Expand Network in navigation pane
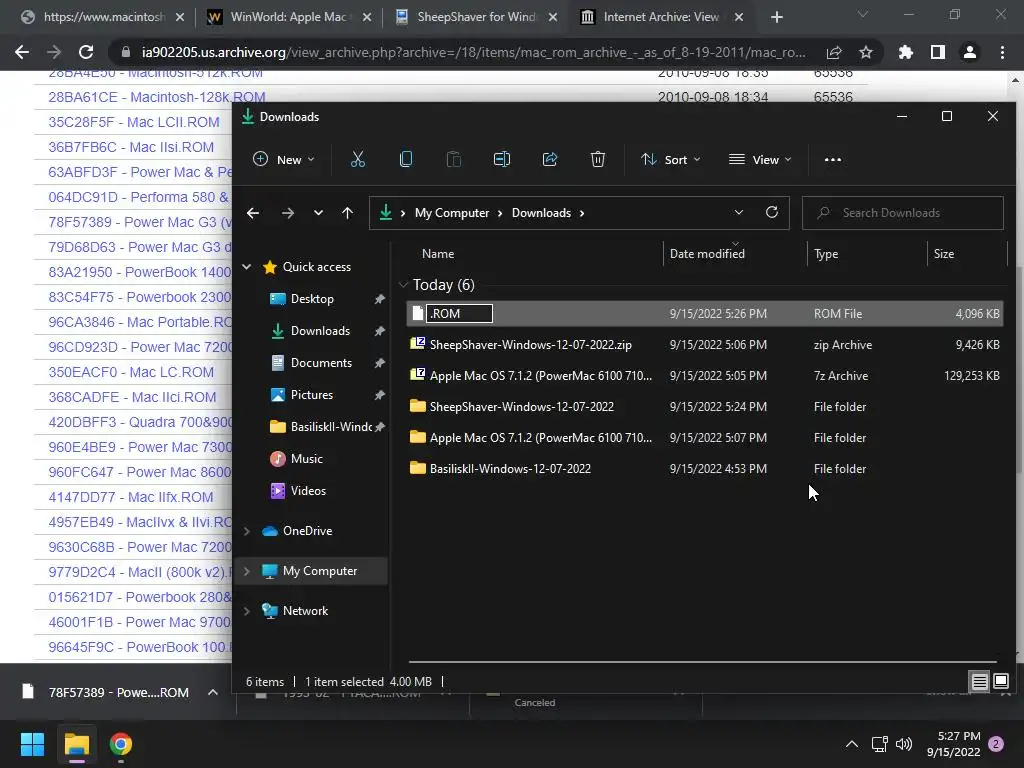 click(x=247, y=611)
